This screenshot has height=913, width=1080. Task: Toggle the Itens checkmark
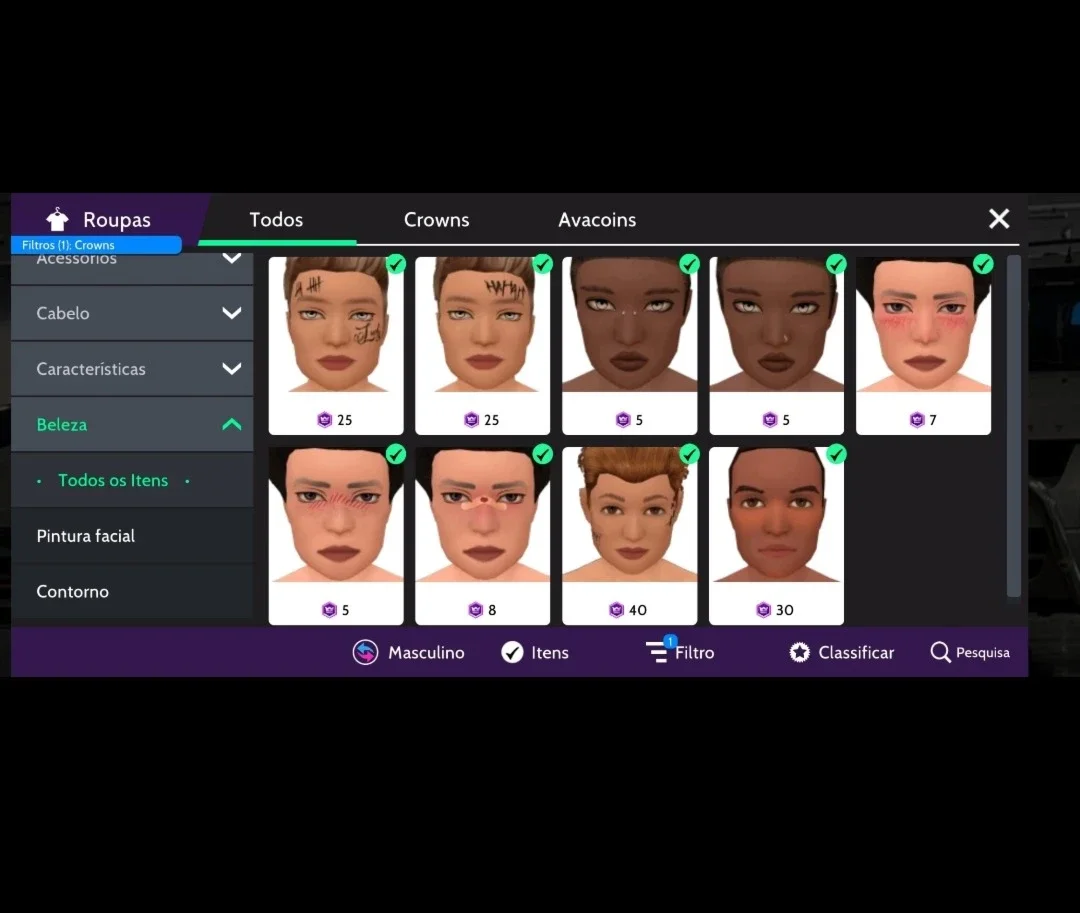[512, 652]
